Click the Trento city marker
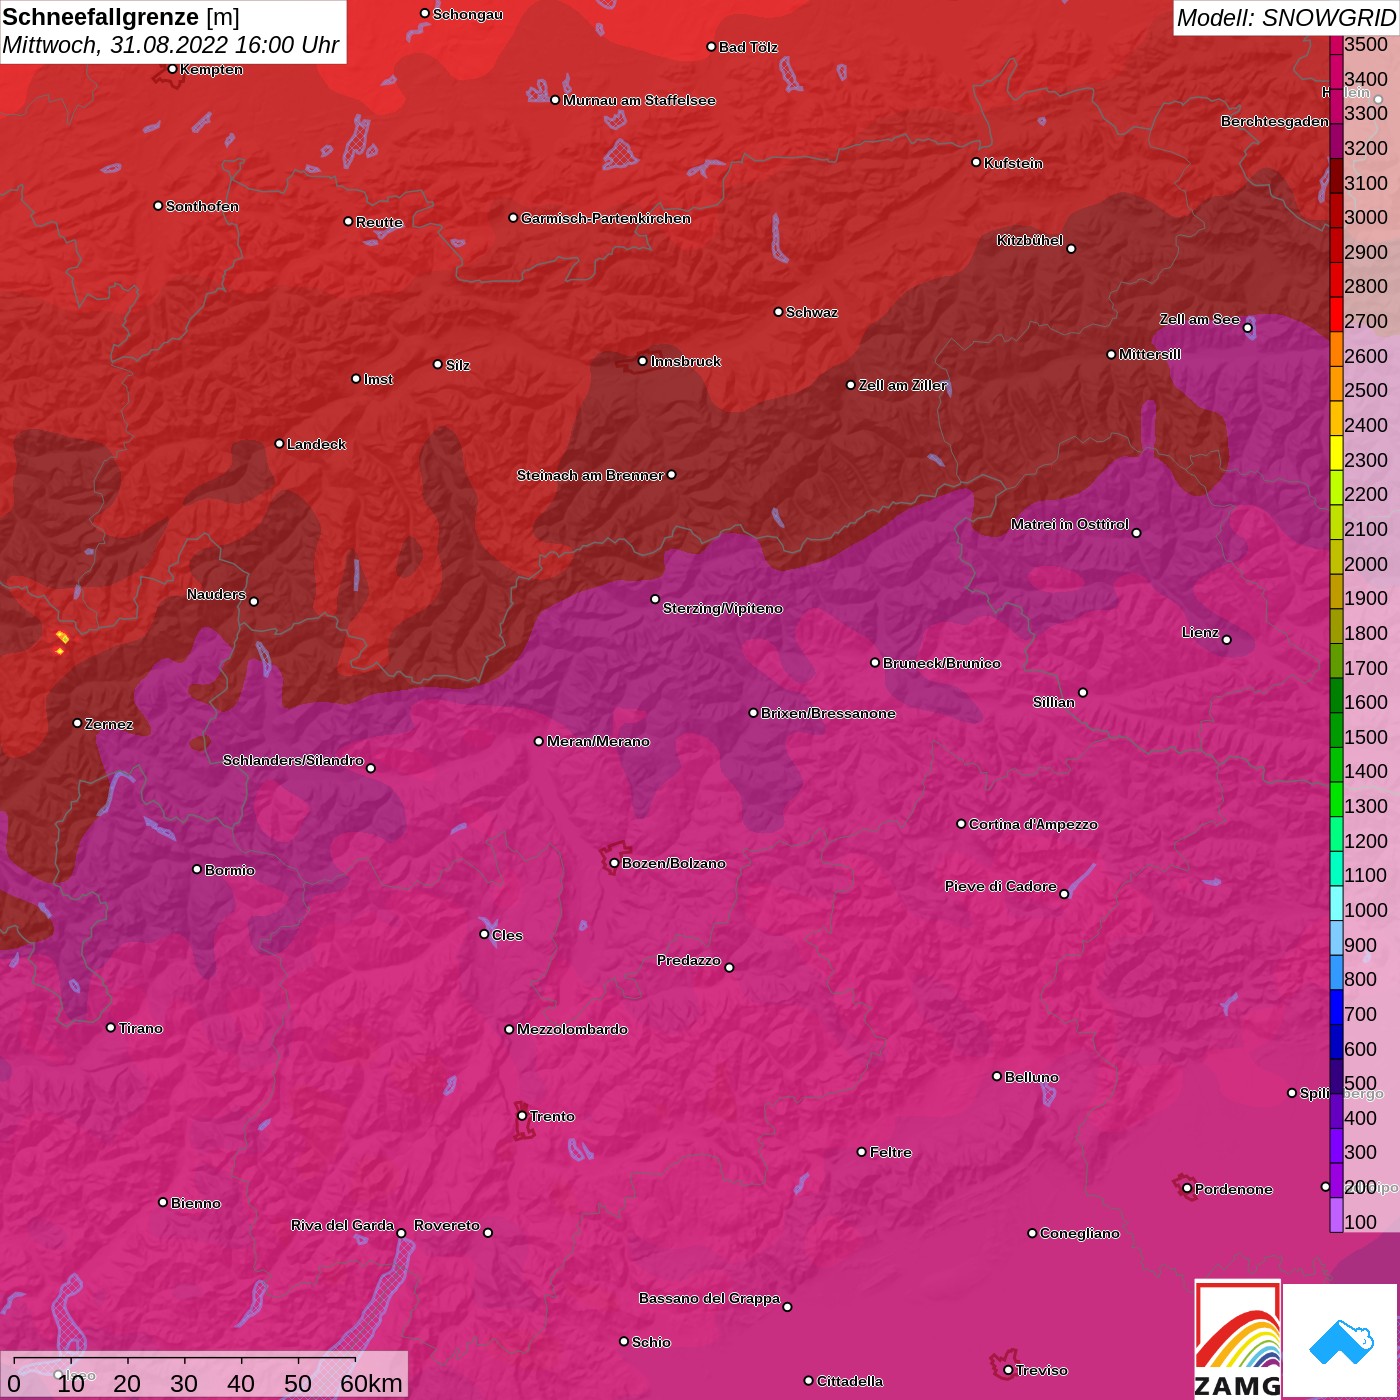This screenshot has width=1400, height=1400. (522, 1116)
